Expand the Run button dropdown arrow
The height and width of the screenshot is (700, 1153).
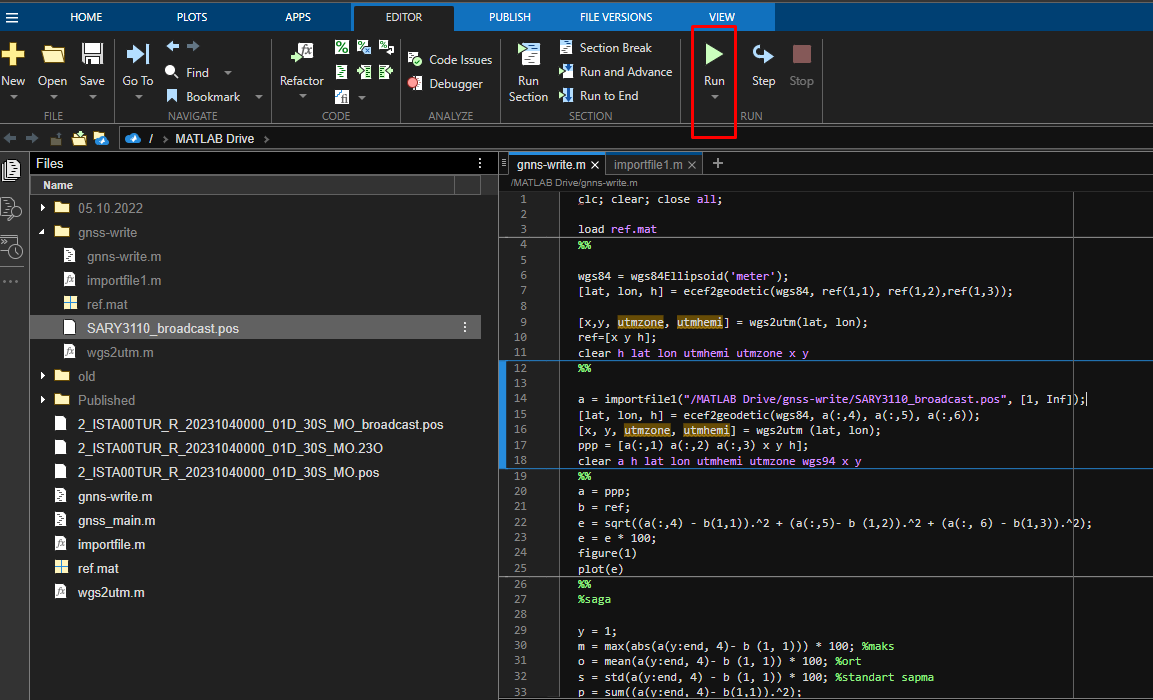point(714,98)
